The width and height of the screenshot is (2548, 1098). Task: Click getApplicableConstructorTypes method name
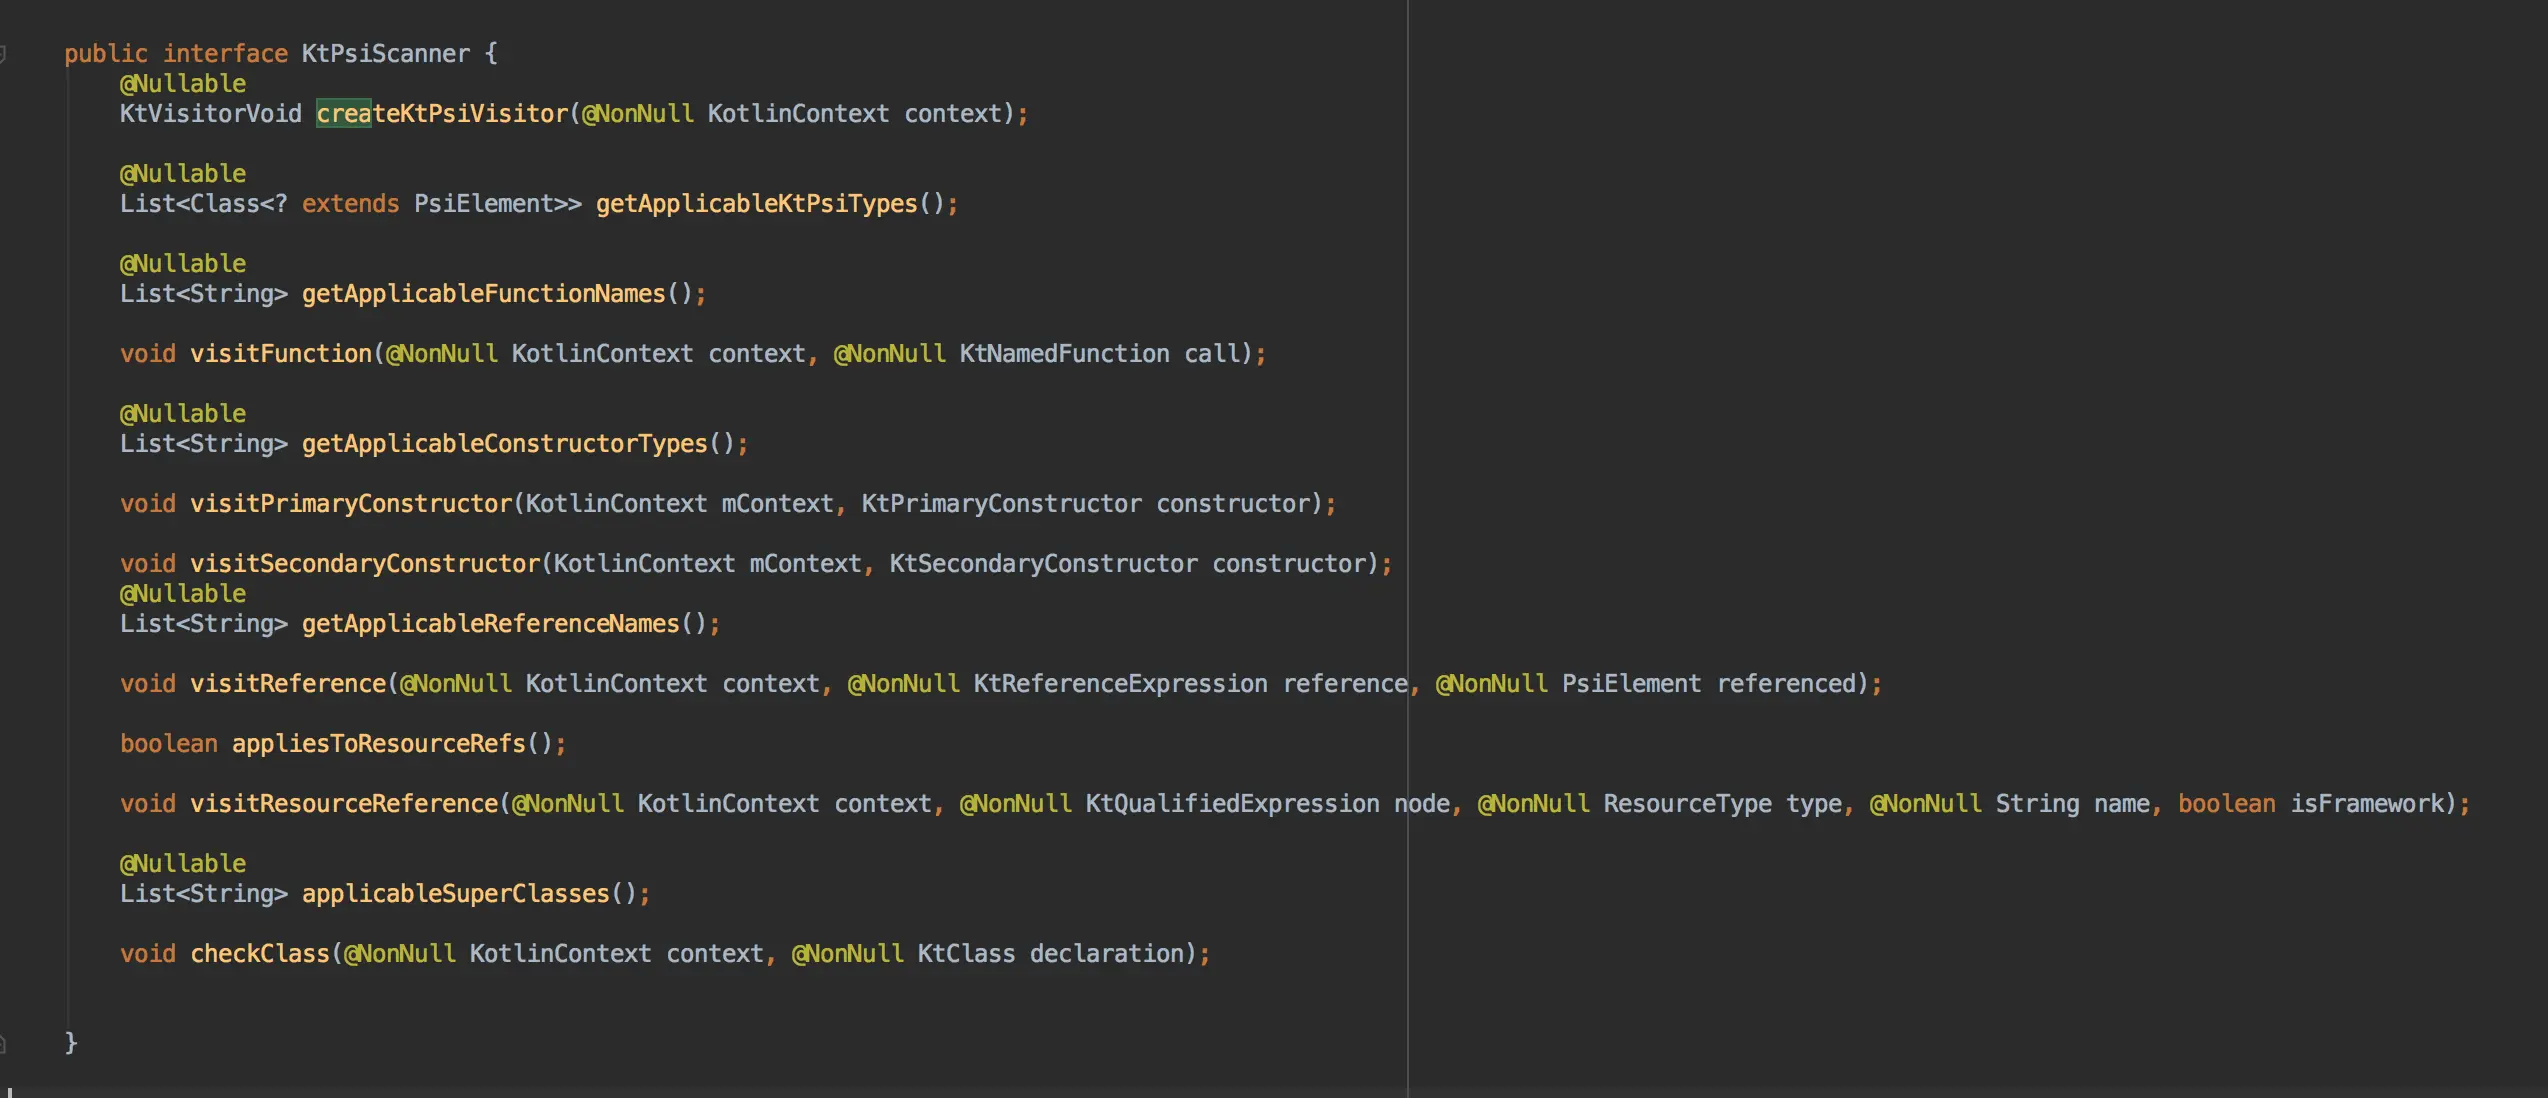pos(504,444)
